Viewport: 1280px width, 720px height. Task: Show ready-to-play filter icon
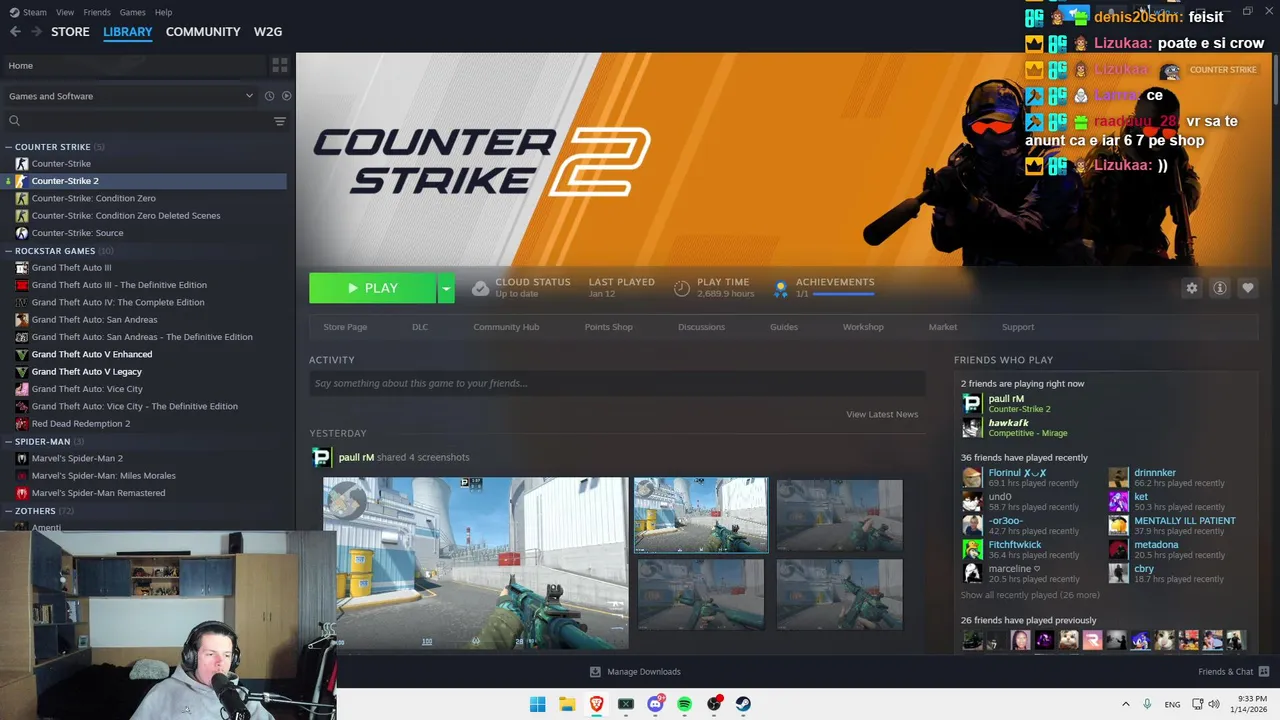pyautogui.click(x=286, y=96)
